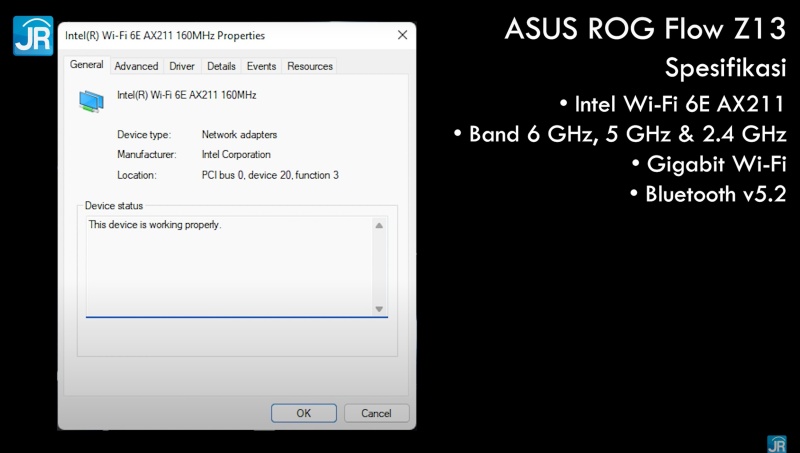This screenshot has height=453, width=800.
Task: Confirm with the OK button
Action: (304, 413)
